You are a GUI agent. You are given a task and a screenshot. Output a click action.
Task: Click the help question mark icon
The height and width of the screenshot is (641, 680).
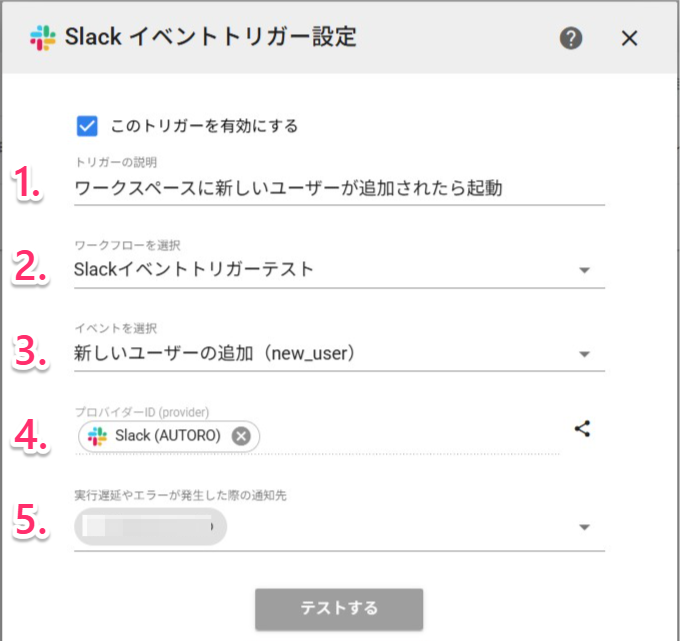571,39
